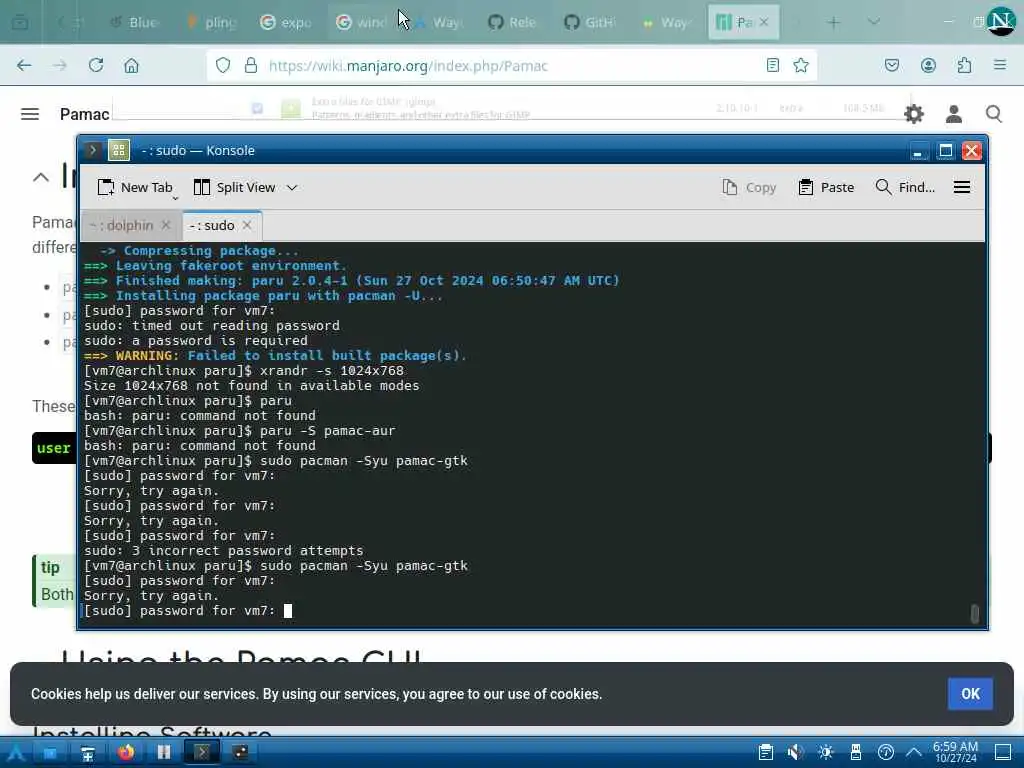Click Split View in Konsole toolbar
The height and width of the screenshot is (768, 1024).
pyautogui.click(x=235, y=187)
